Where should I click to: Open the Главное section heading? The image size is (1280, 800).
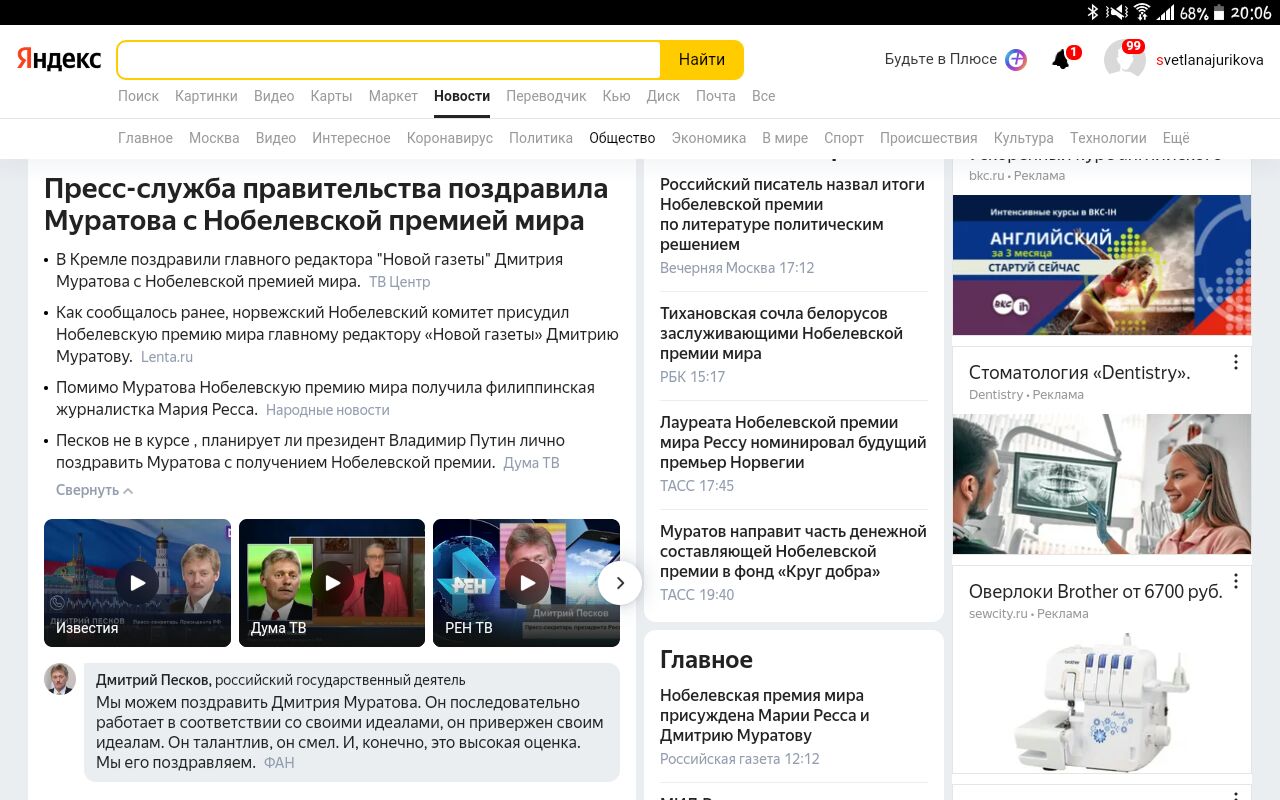tap(706, 660)
